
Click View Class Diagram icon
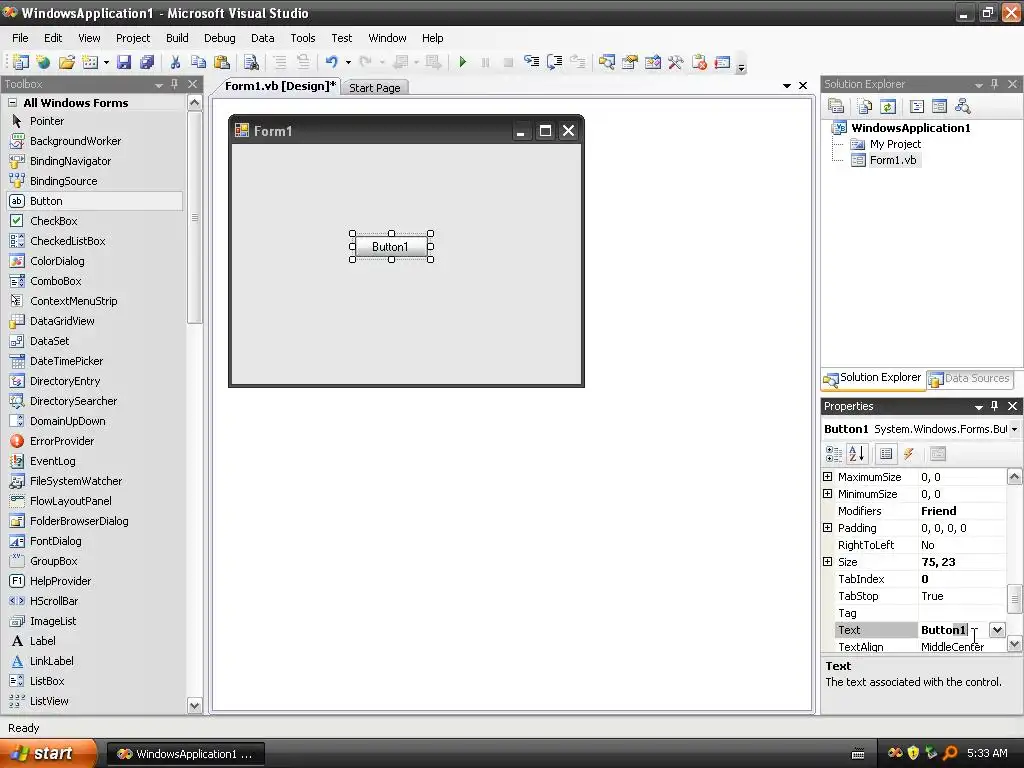tap(963, 106)
